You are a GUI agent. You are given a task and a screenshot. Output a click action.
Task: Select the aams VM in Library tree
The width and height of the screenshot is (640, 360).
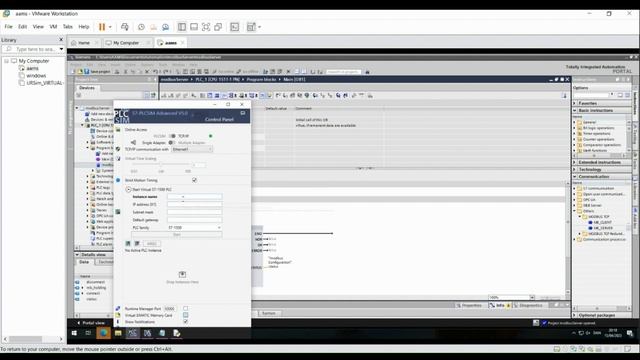pyautogui.click(x=32, y=68)
